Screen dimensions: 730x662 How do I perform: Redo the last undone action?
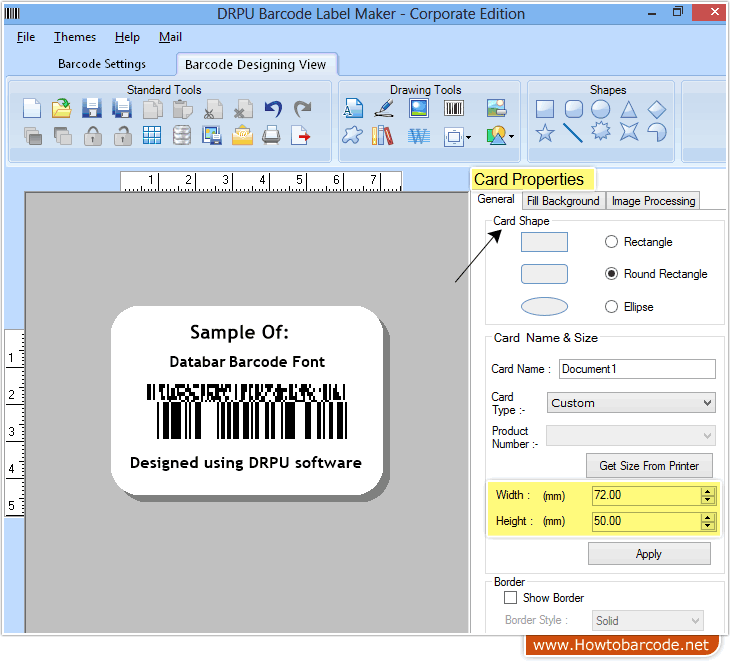(303, 109)
